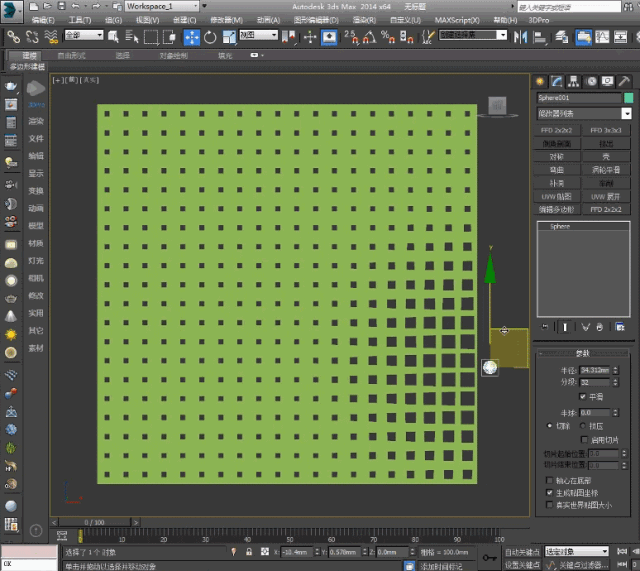Enable the Base To Pivot checkbox

[549, 480]
